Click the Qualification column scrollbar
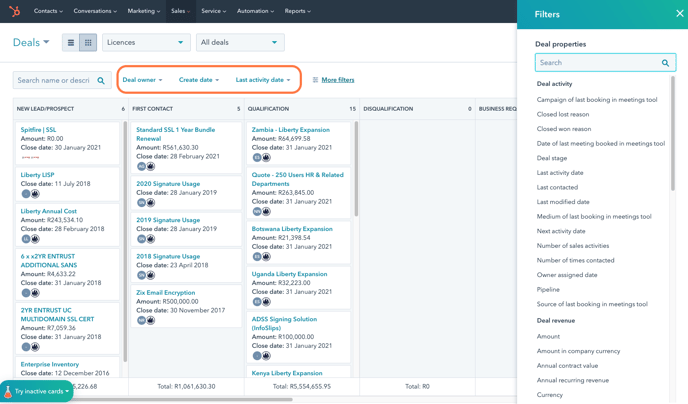Viewport: 688px width, 404px height. click(x=356, y=169)
